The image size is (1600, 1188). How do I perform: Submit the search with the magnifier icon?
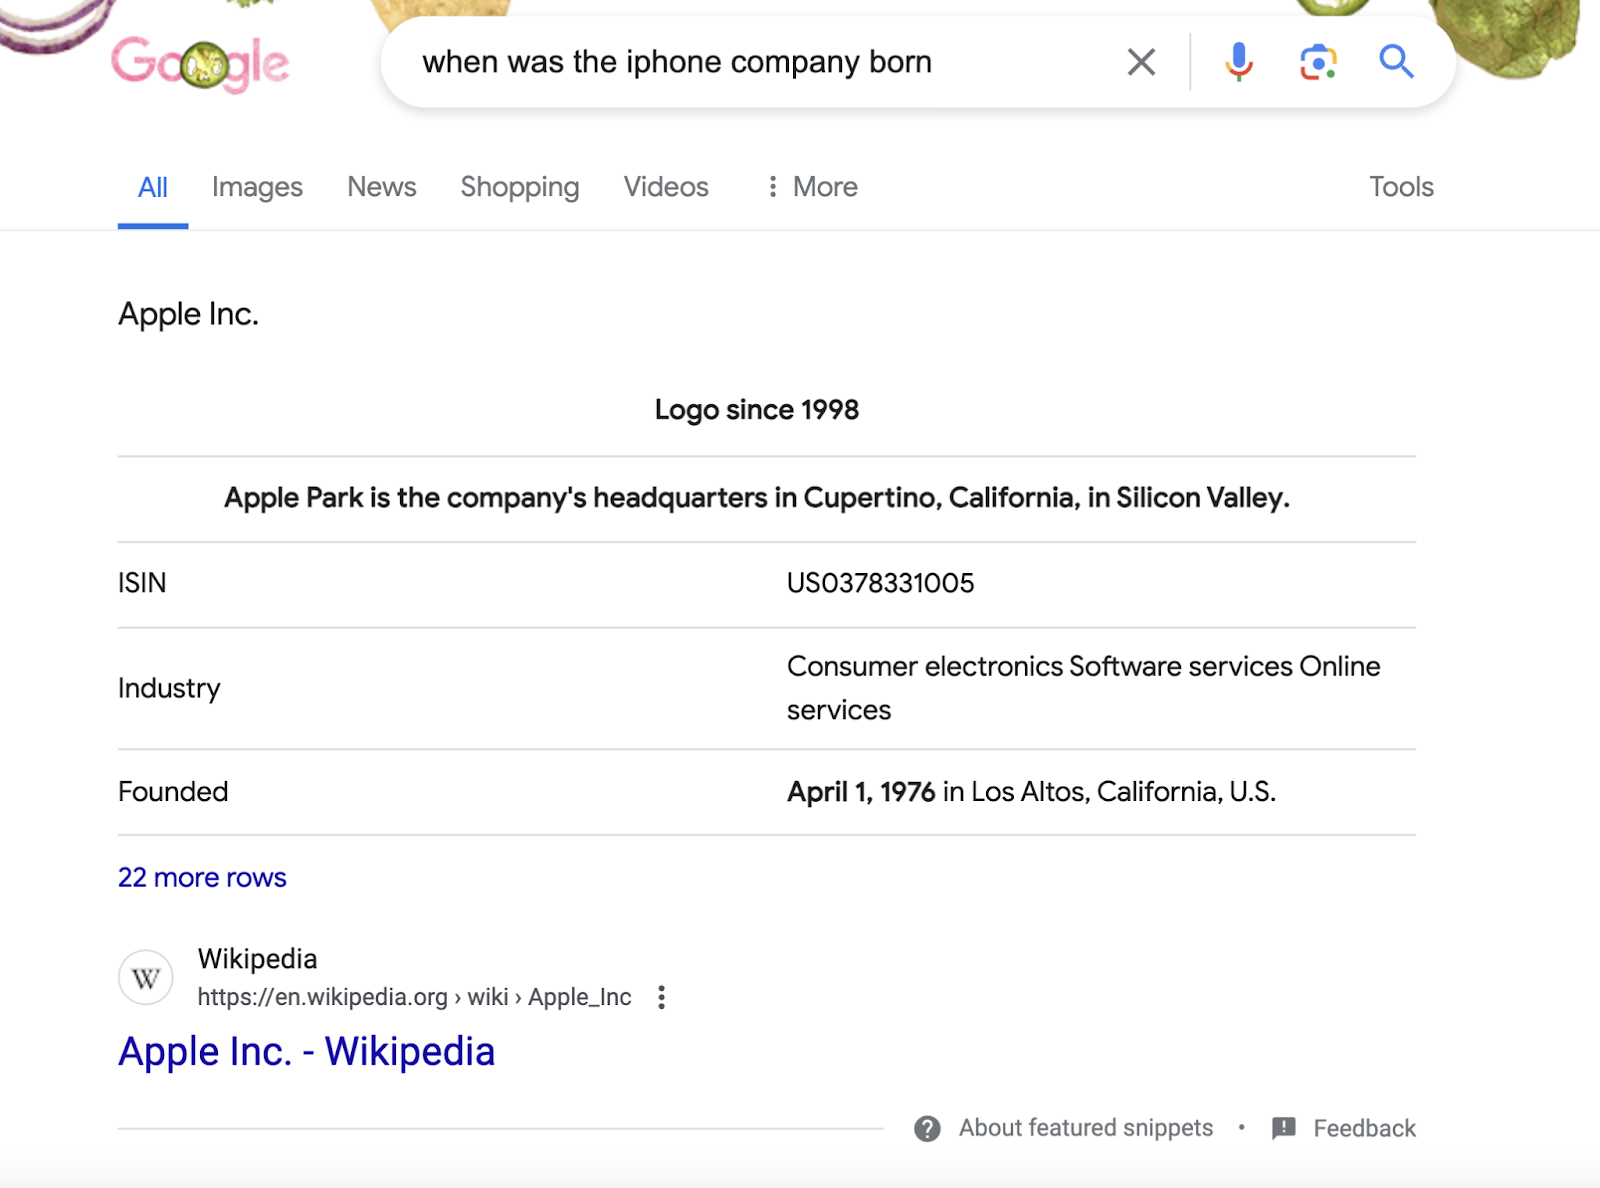[1397, 61]
